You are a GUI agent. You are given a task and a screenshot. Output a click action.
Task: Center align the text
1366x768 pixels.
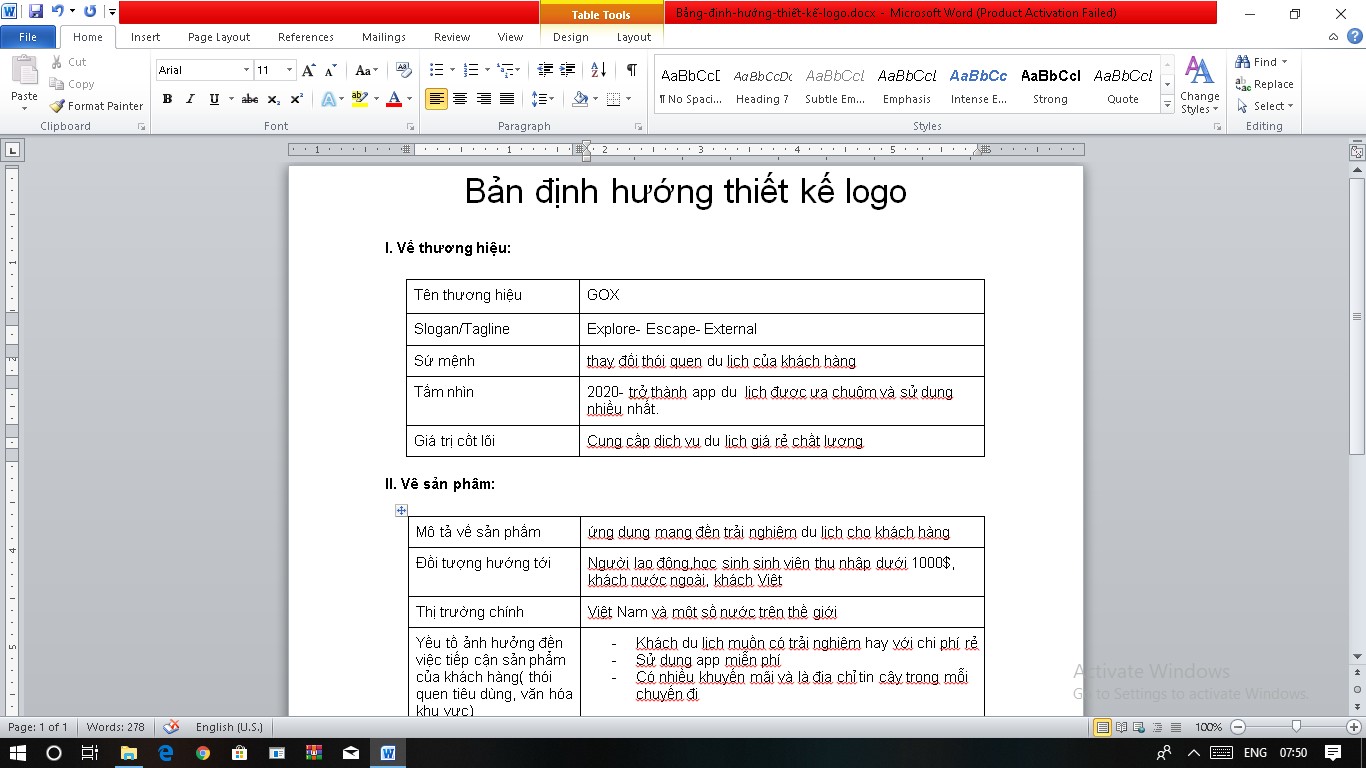coord(460,99)
